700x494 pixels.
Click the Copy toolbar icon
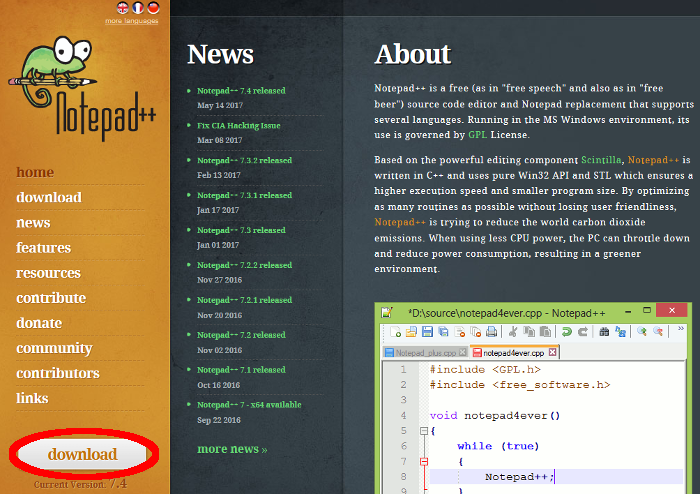pyautogui.click(x=529, y=332)
